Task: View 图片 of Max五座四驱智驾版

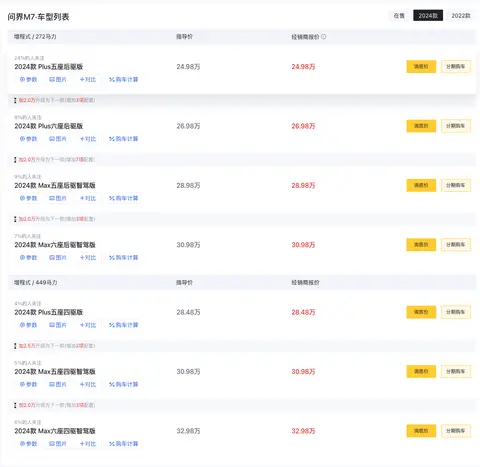Action: (58, 384)
